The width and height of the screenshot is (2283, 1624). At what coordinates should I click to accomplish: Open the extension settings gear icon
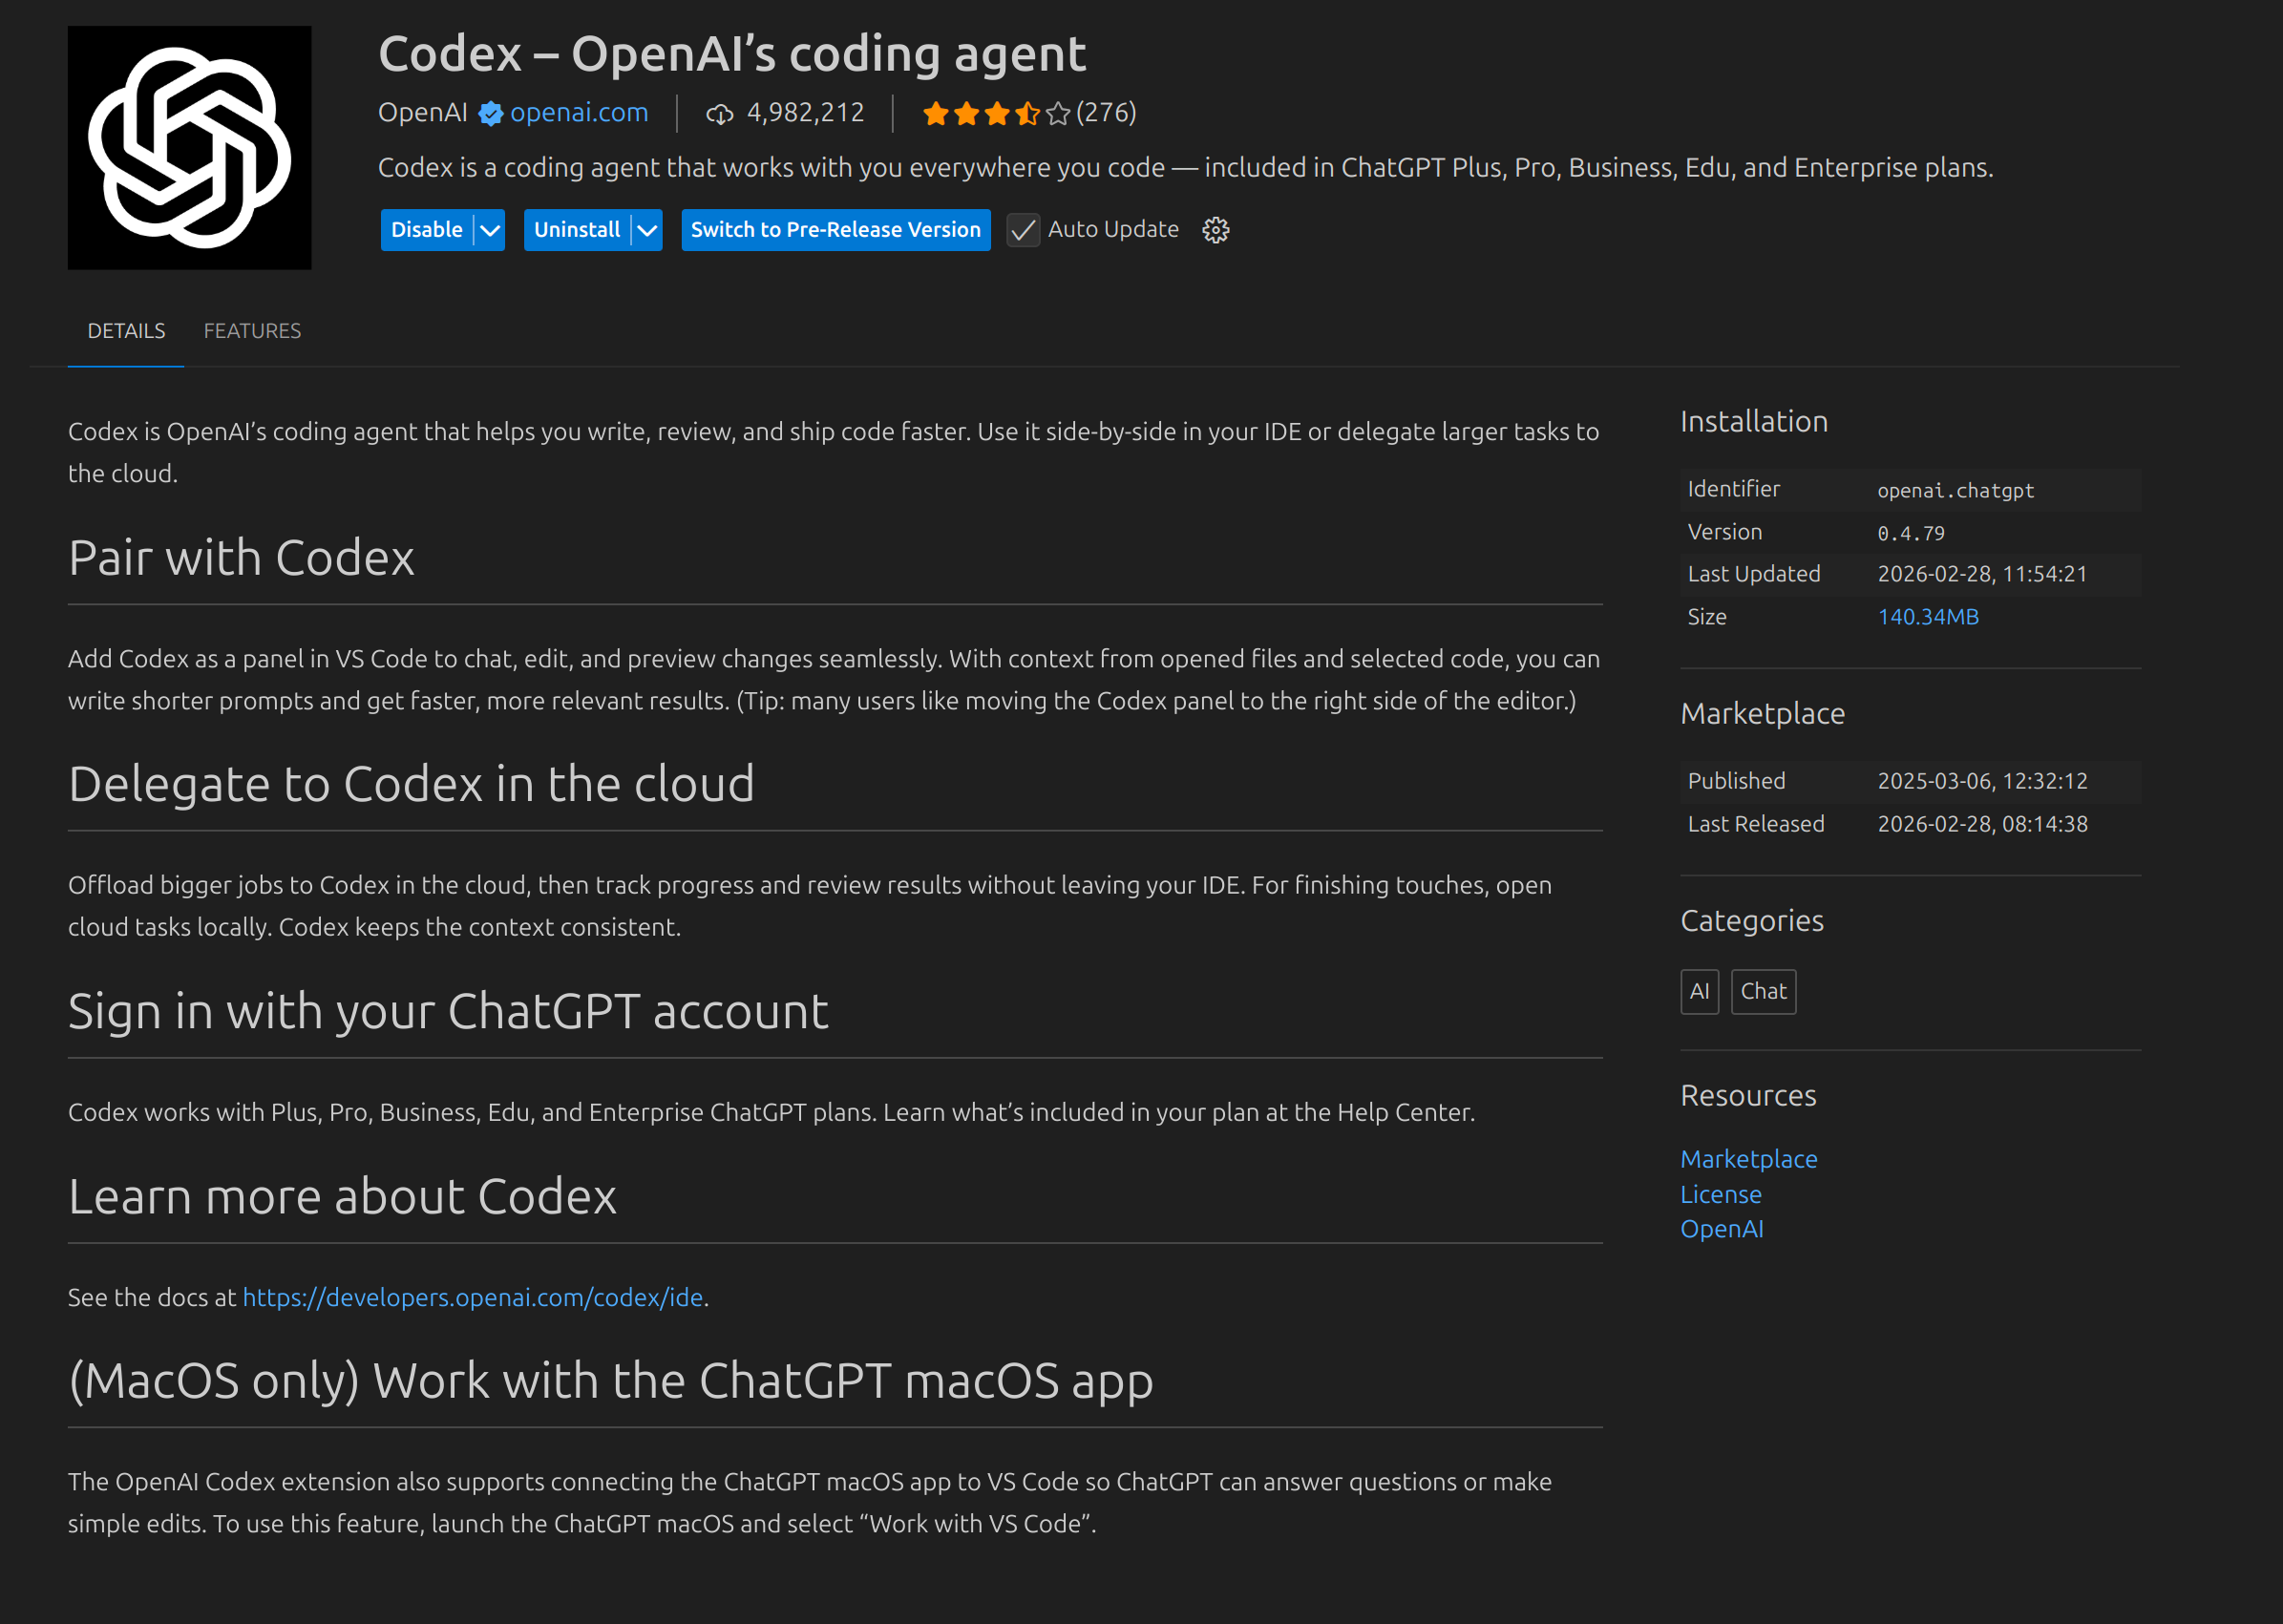(x=1215, y=230)
